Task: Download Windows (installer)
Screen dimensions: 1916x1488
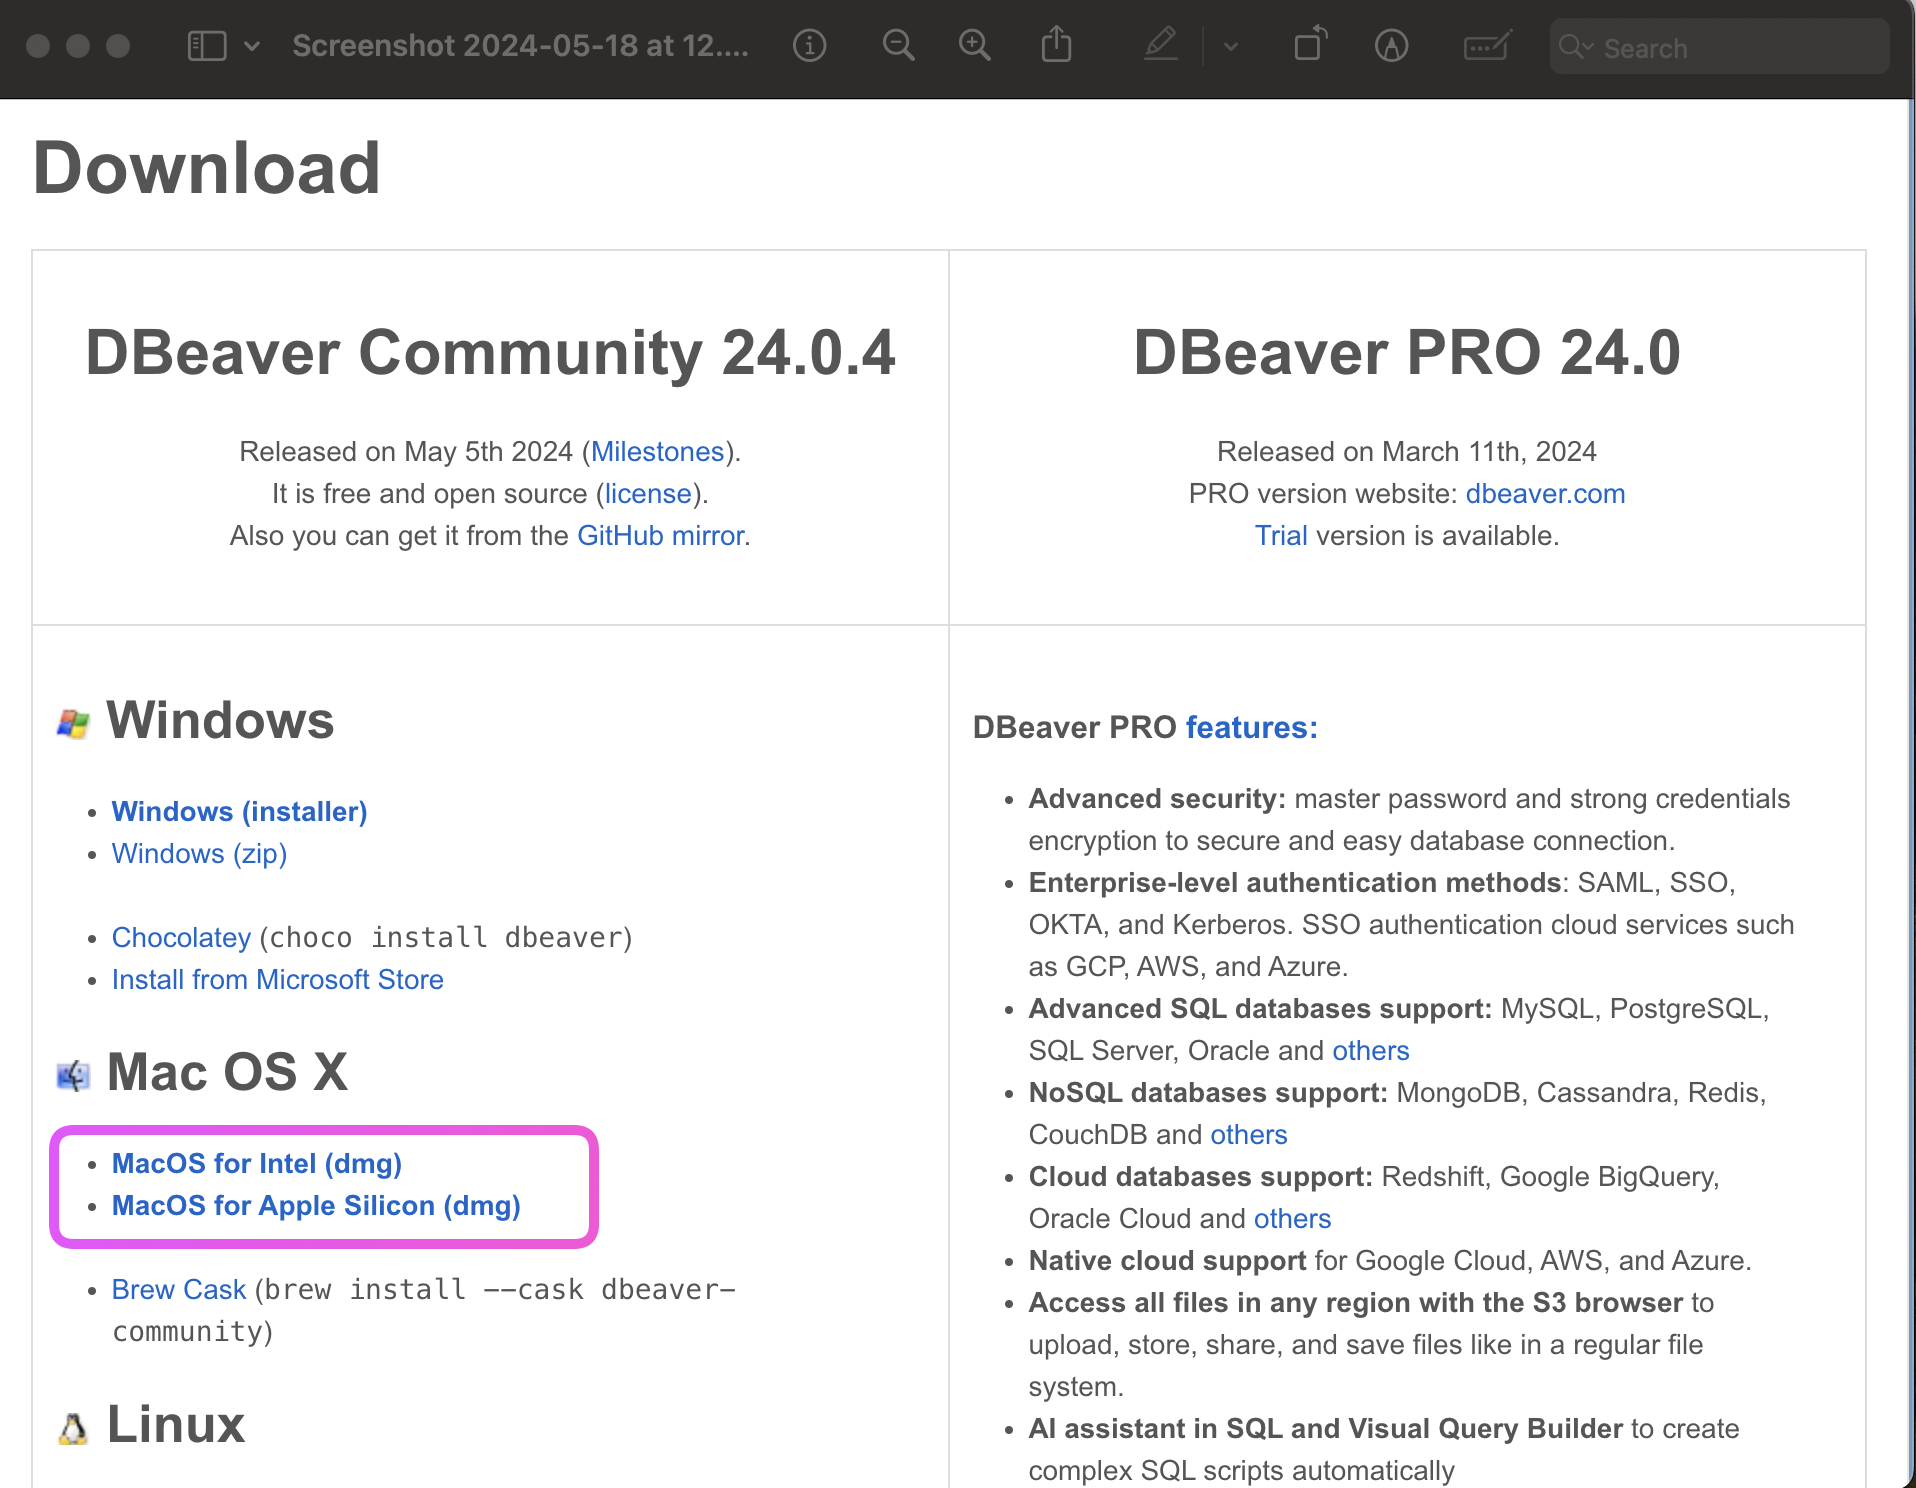Action: pyautogui.click(x=239, y=811)
